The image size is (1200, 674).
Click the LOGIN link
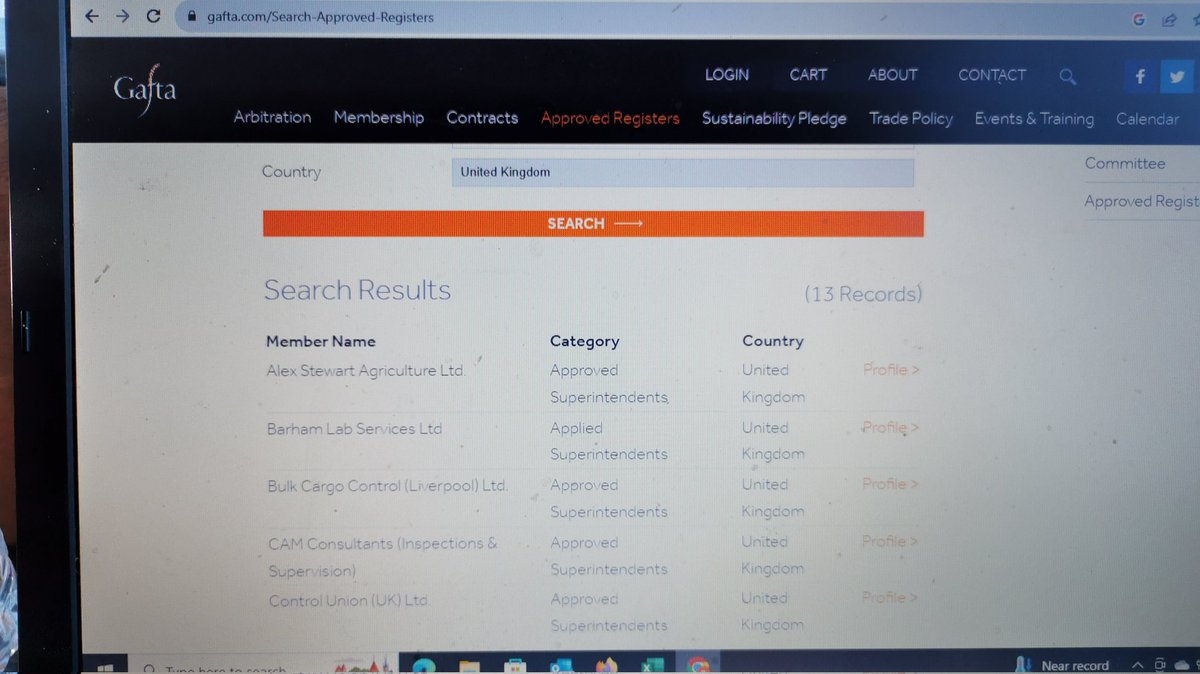[x=727, y=75]
